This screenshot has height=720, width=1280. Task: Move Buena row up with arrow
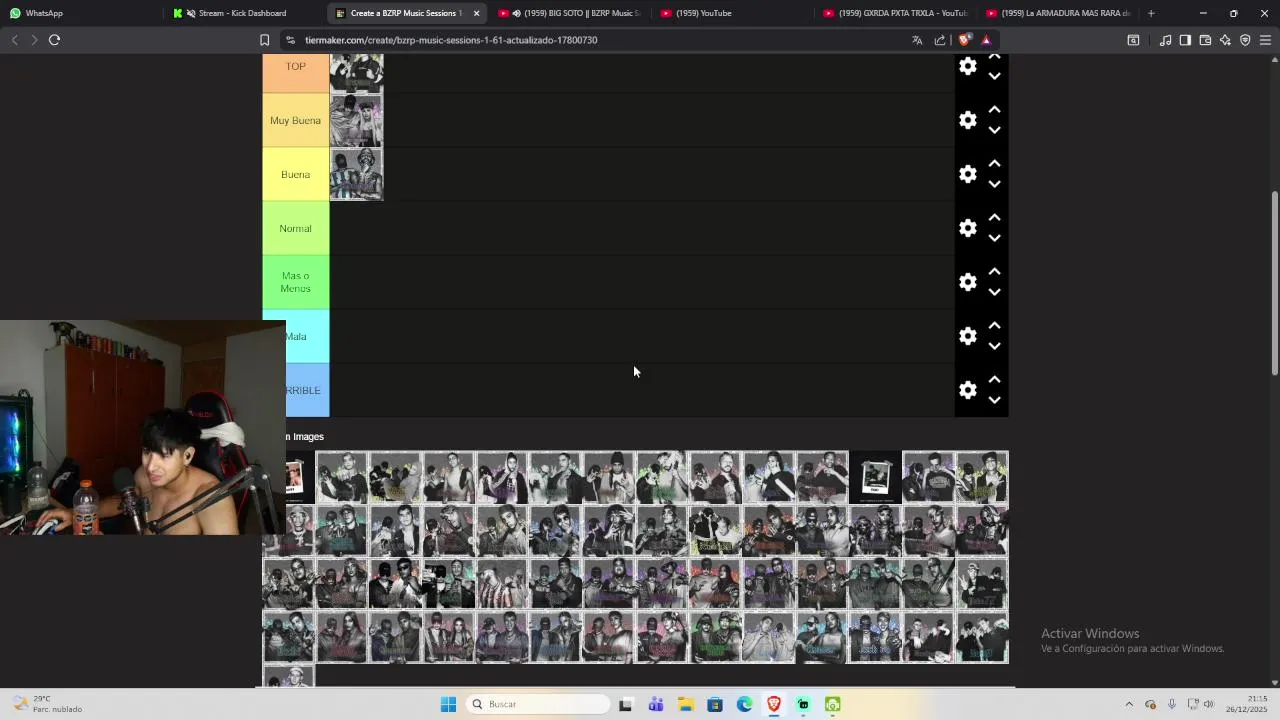pos(994,164)
